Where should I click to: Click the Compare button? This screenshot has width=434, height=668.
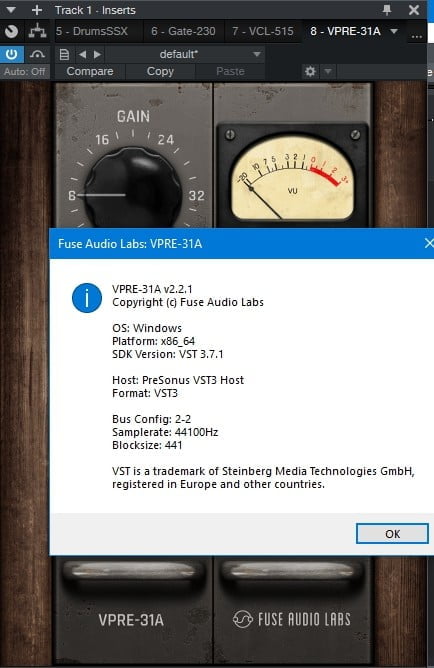pyautogui.click(x=90, y=71)
